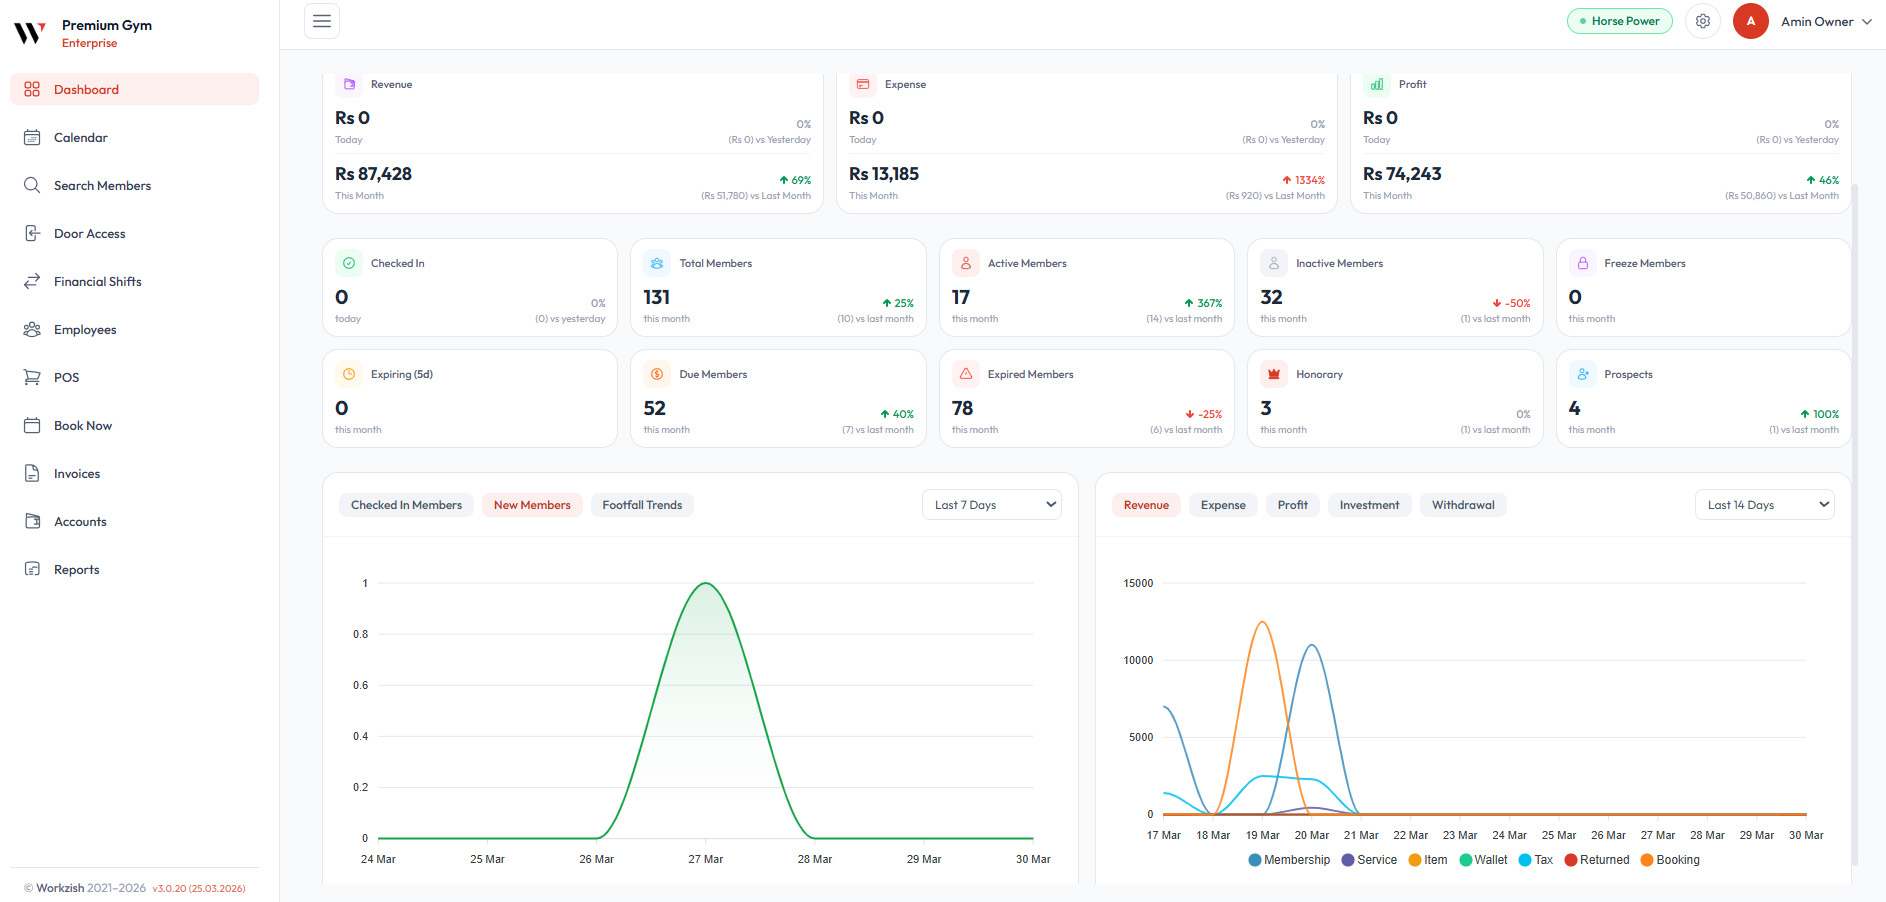
Task: Click the Financial Shifts arrows icon
Action: (32, 281)
